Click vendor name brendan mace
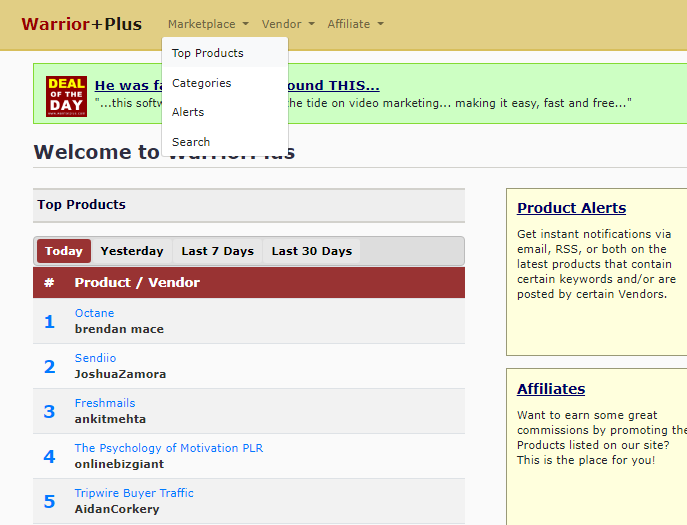This screenshot has width=687, height=525. 119,329
